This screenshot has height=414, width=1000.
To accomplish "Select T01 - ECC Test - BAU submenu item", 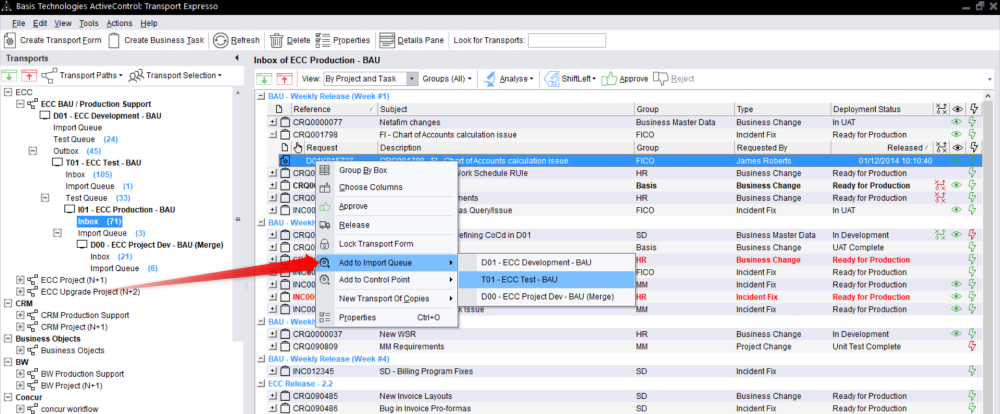I will (547, 279).
